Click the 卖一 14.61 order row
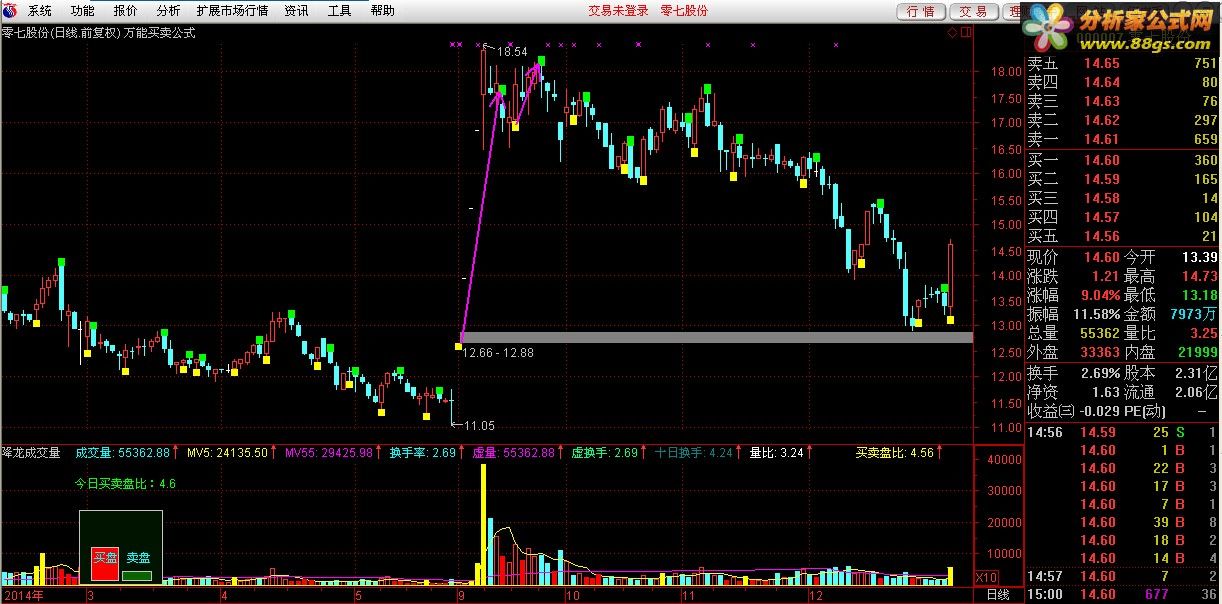The image size is (1222, 604). click(x=1124, y=139)
